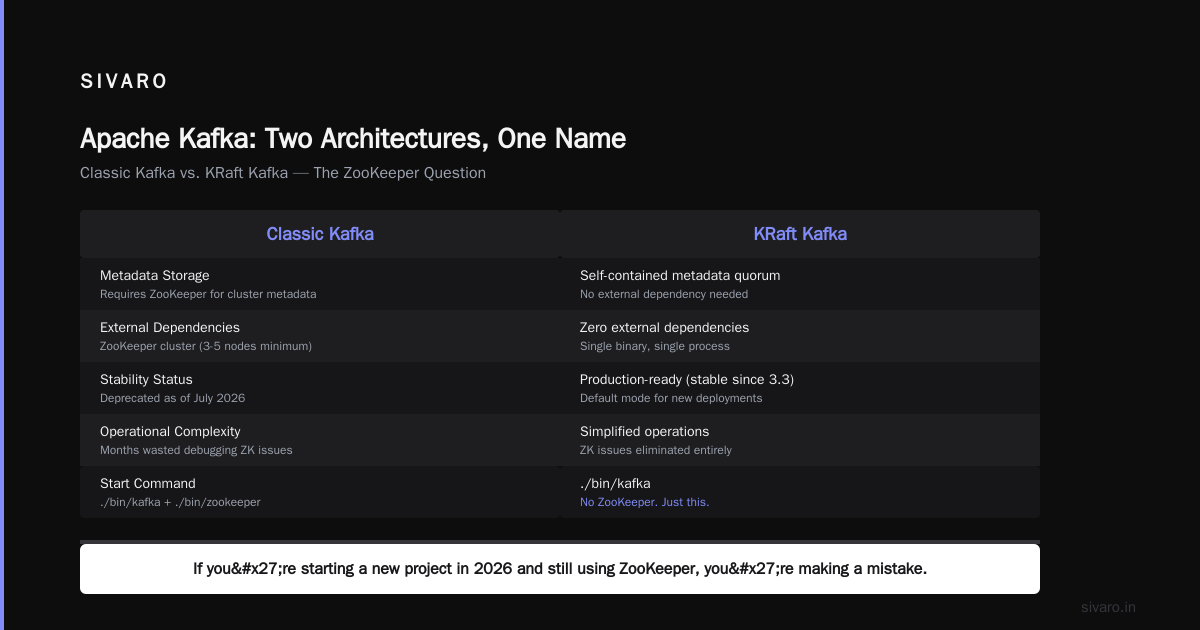Click the 'Operational Complexity' row label
The height and width of the screenshot is (630, 1200).
(170, 431)
